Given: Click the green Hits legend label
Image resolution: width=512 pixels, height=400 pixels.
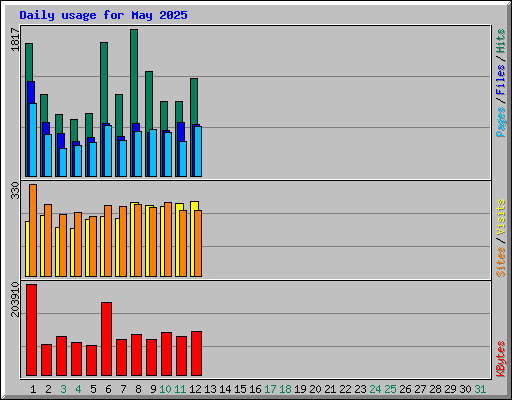Looking at the screenshot, I should pyautogui.click(x=501, y=41).
